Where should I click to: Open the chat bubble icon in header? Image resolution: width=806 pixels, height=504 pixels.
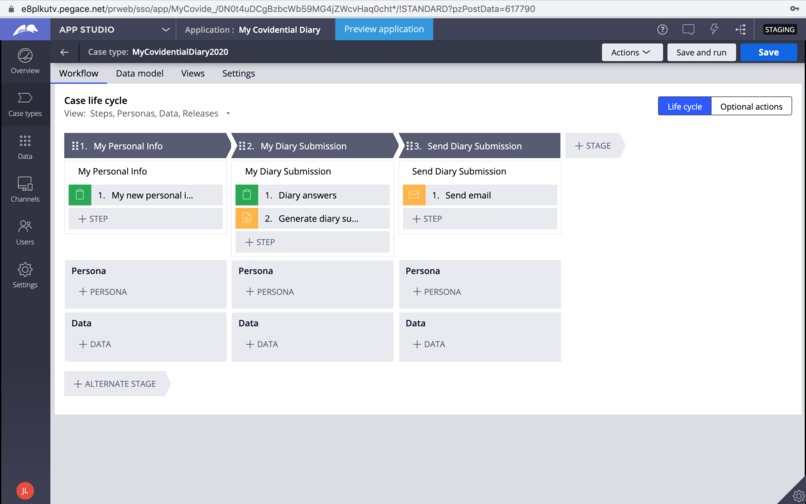(x=688, y=30)
